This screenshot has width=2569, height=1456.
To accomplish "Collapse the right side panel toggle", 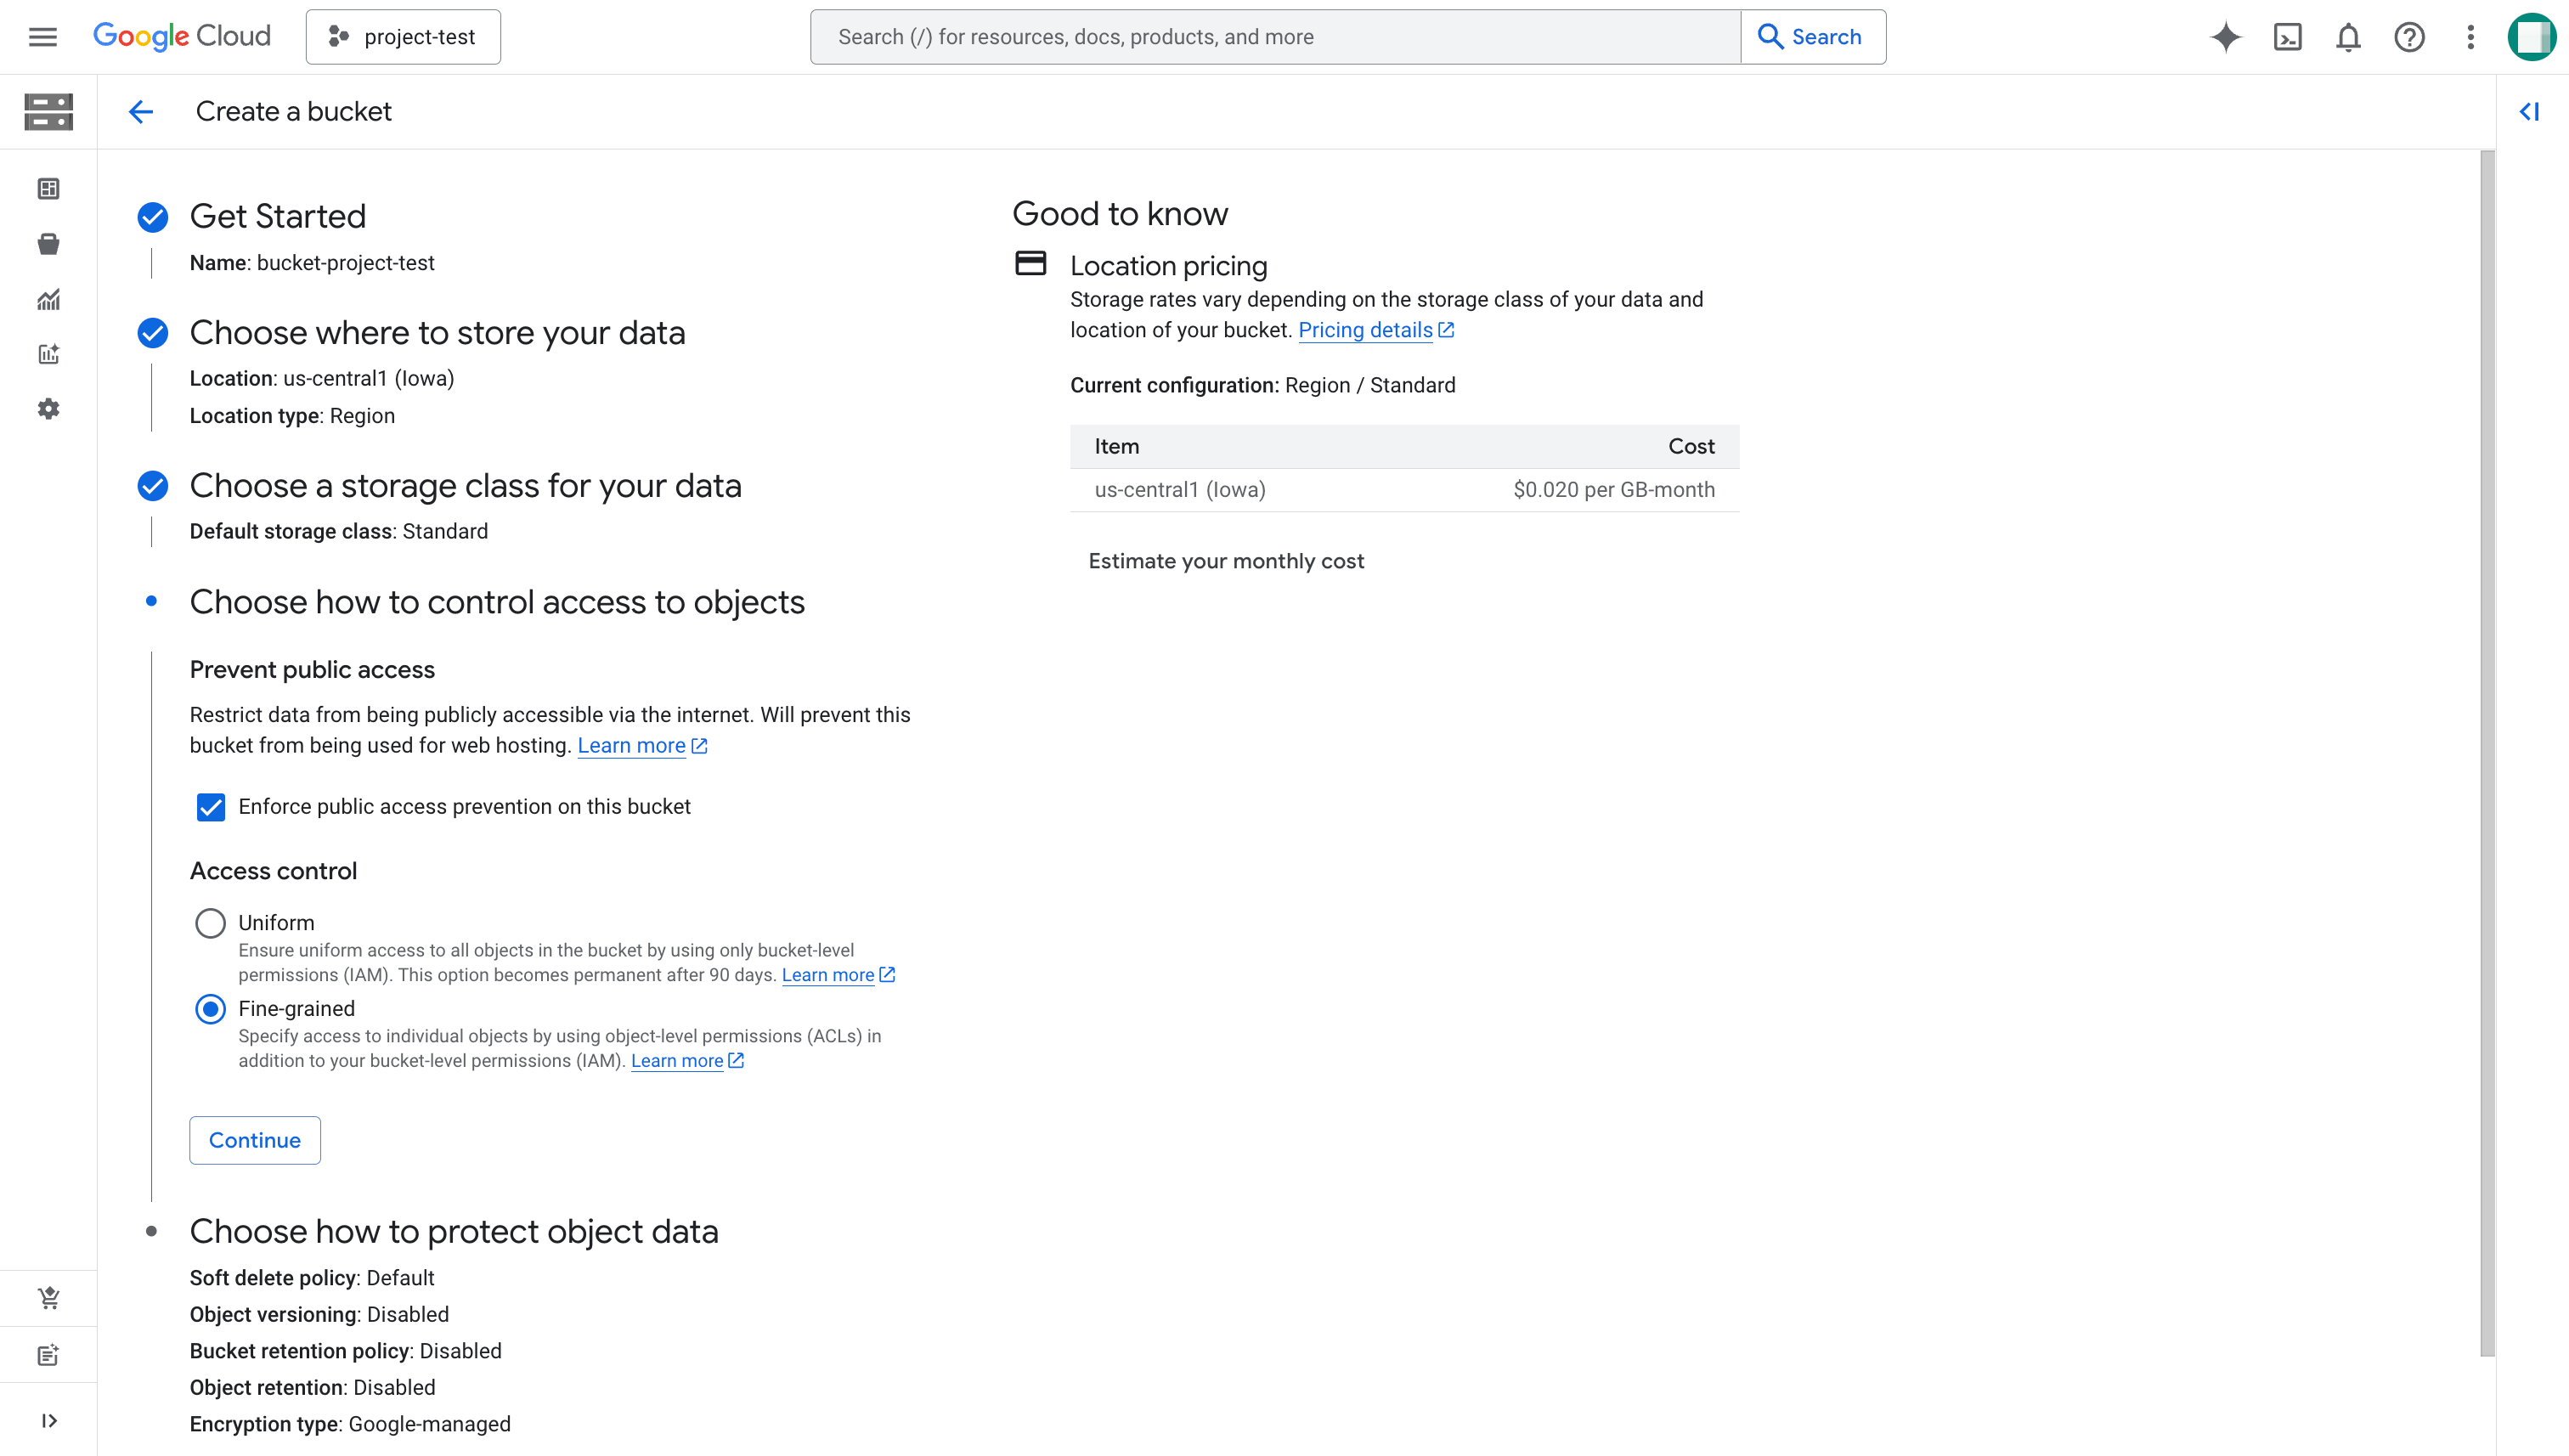I will [2529, 111].
